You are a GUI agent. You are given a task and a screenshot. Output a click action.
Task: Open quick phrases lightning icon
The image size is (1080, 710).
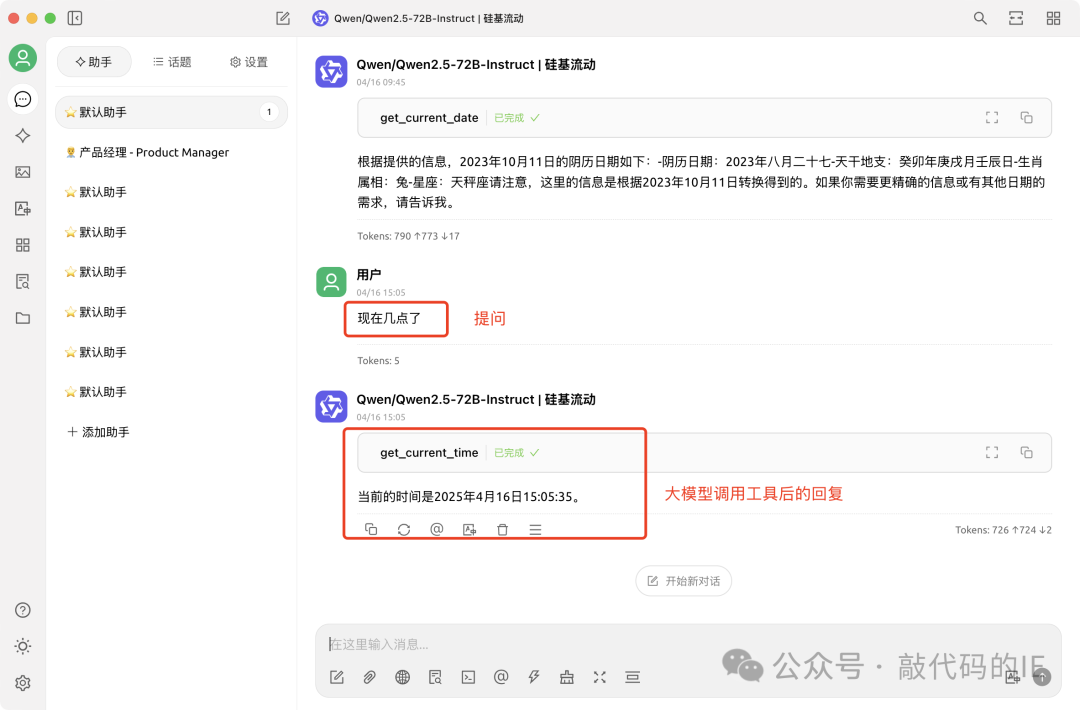tap(534, 678)
